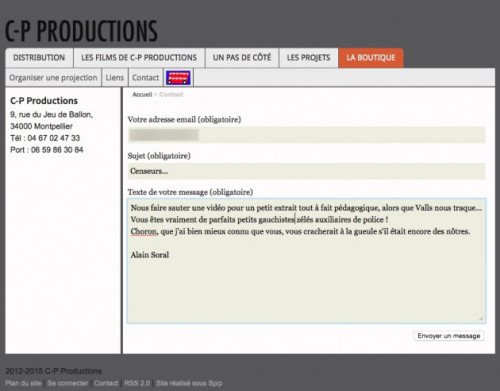The image size is (500, 391).
Task: Click the red double-decker bus icon
Action: click(178, 78)
